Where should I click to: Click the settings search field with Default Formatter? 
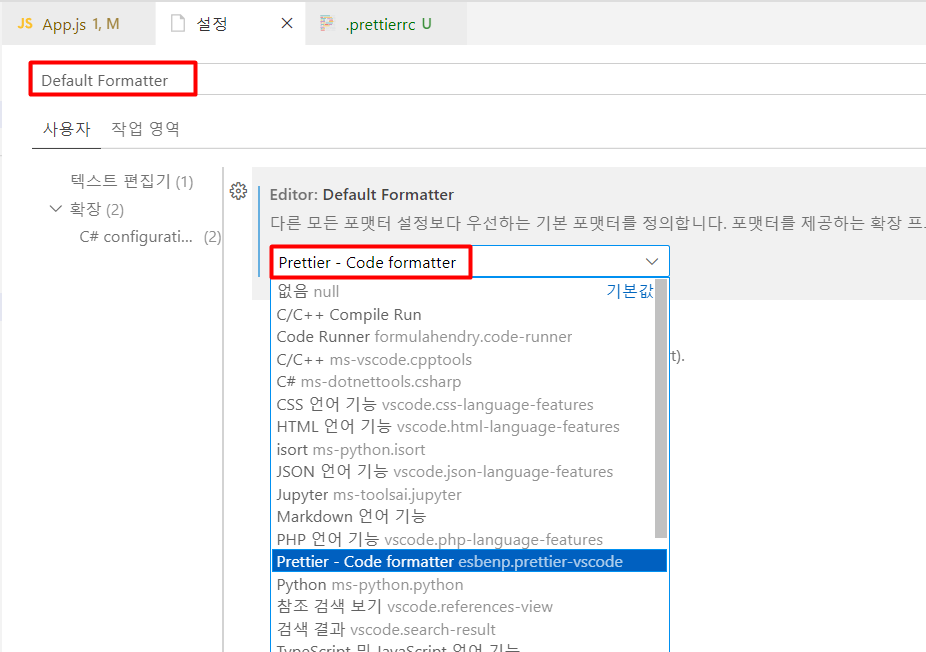pyautogui.click(x=477, y=79)
